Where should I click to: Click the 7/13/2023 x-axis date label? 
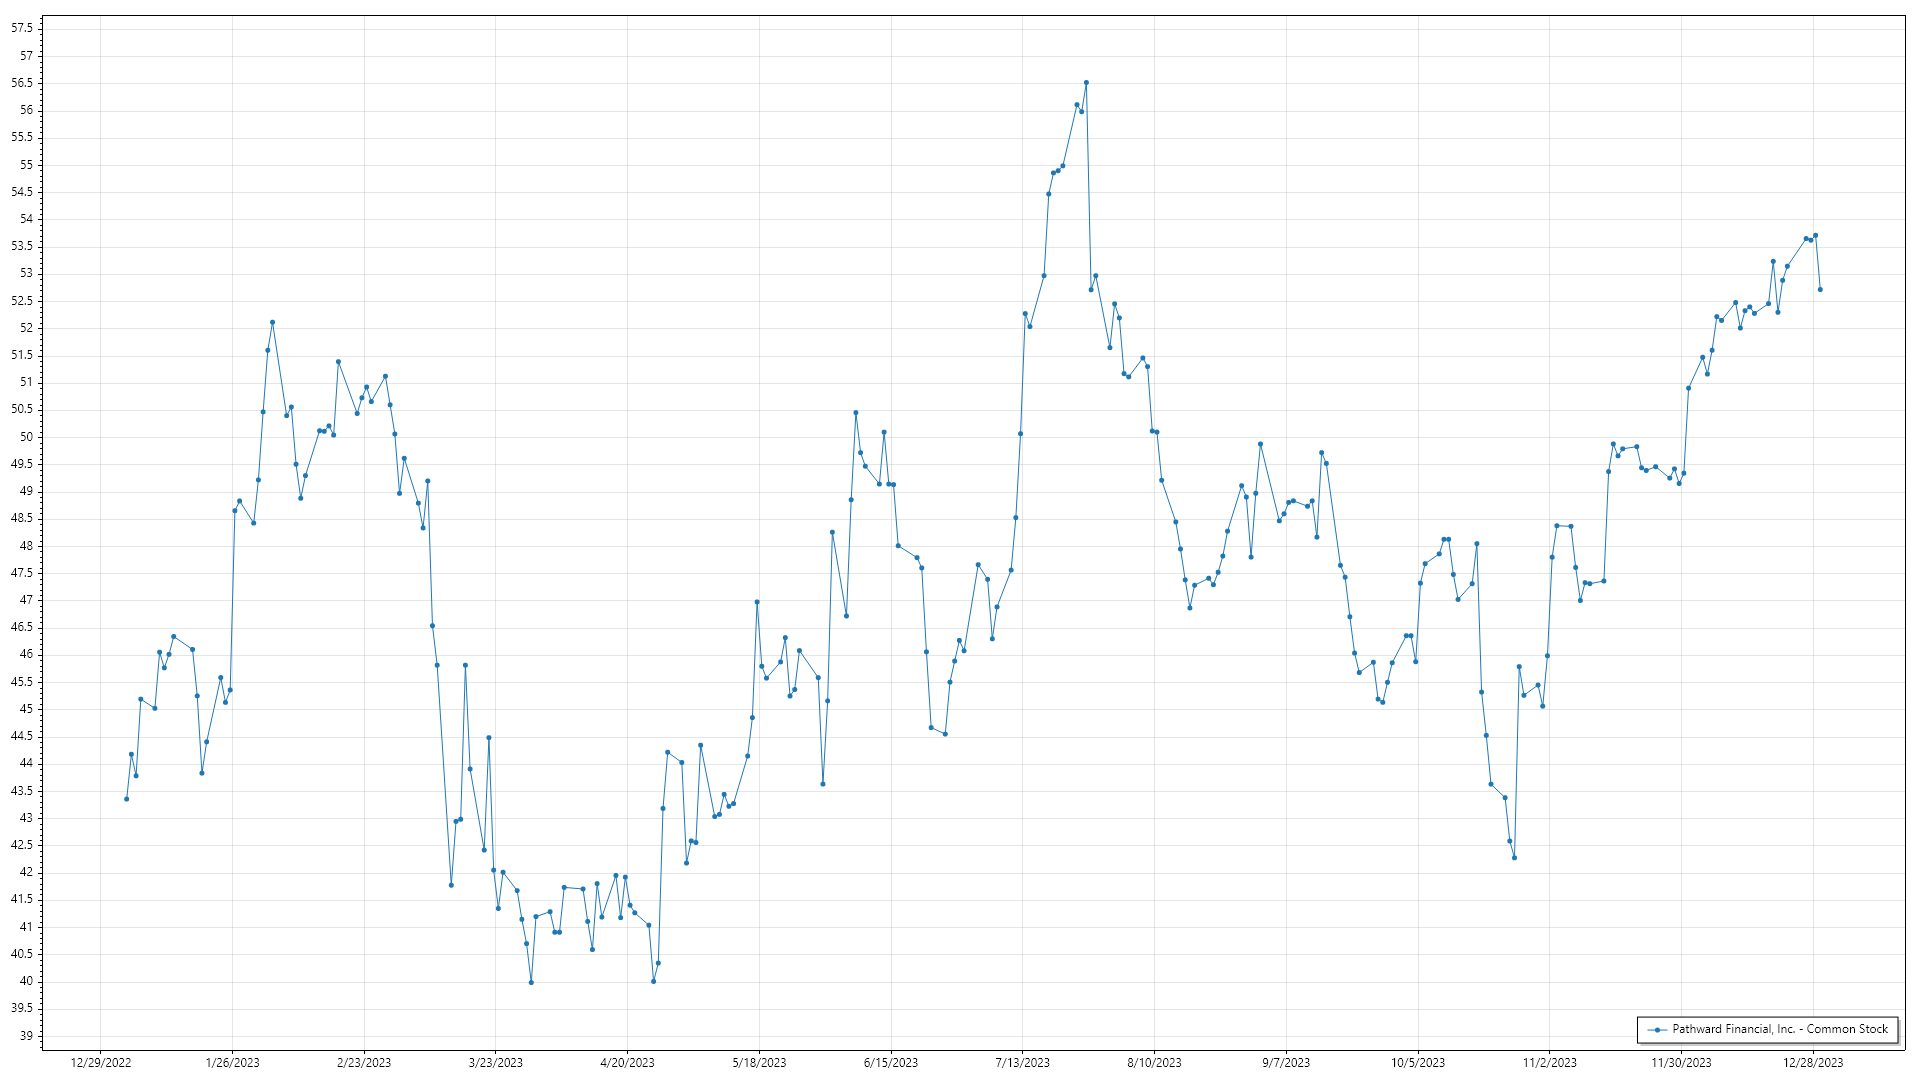[x=1022, y=1063]
